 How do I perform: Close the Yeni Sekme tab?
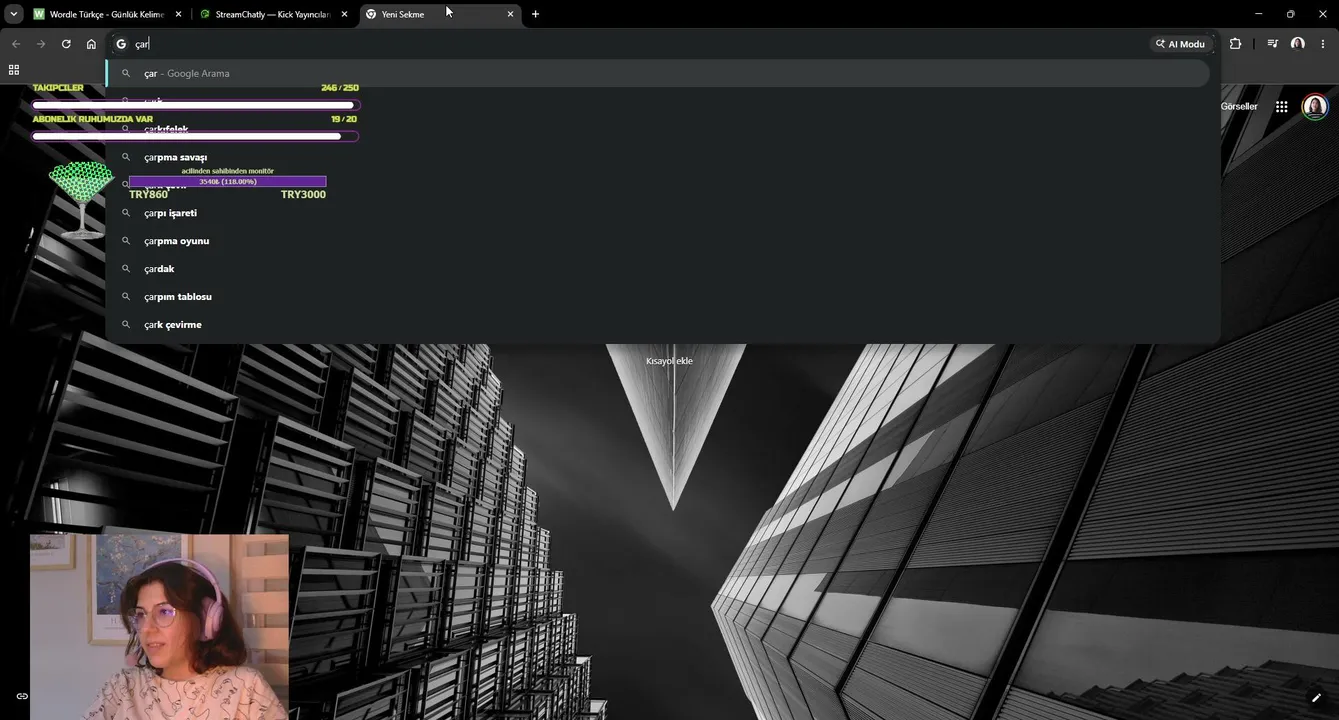[x=510, y=14]
